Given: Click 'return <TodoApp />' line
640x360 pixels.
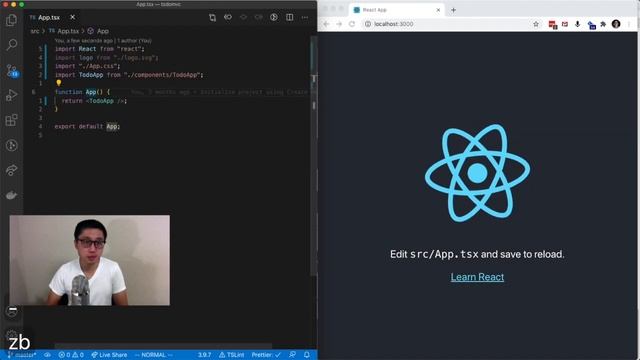Looking at the screenshot, I should click(x=94, y=101).
